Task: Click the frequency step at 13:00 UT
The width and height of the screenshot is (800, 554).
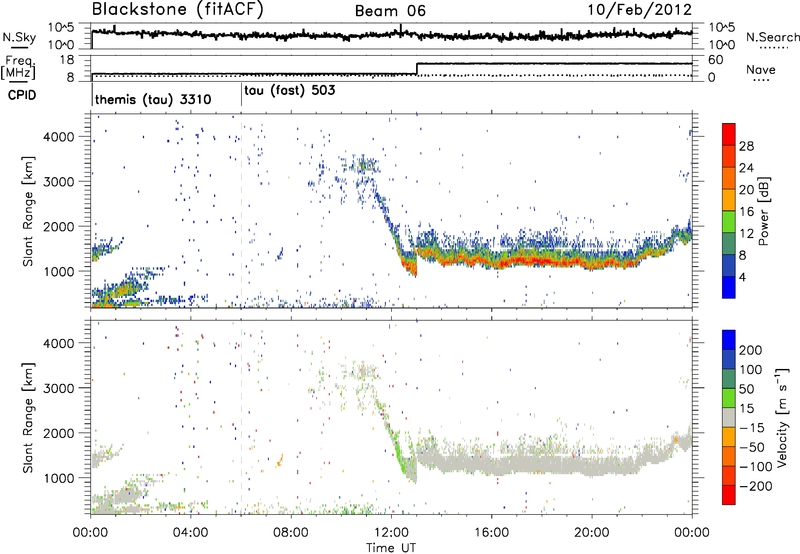Action: tap(417, 69)
